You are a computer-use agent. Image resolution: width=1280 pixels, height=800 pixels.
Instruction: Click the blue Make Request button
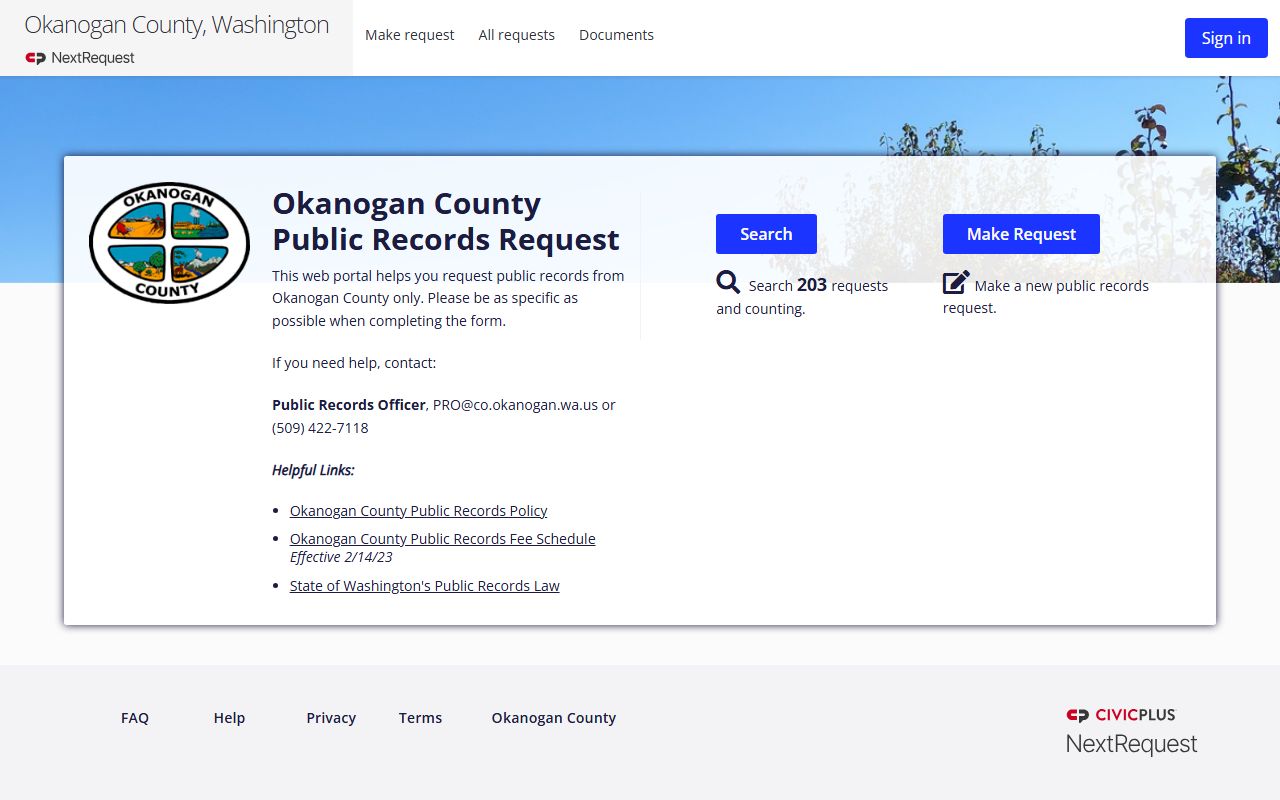point(1021,234)
